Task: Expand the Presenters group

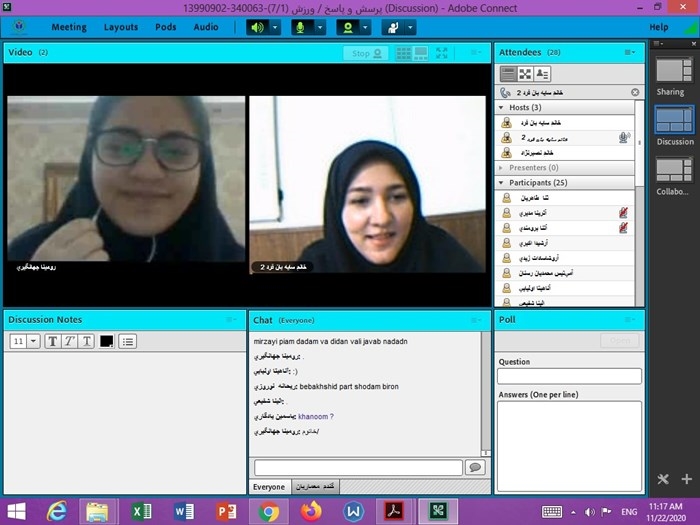Action: [501, 168]
